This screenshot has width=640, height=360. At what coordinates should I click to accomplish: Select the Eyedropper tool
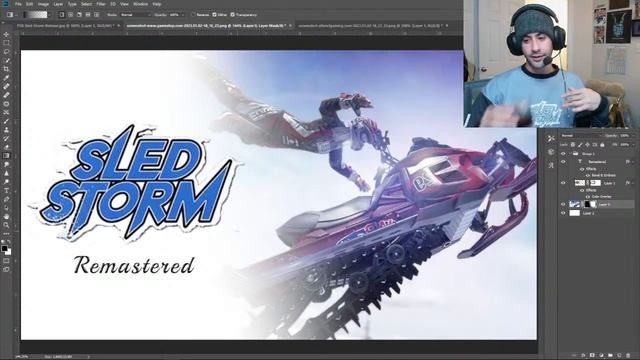click(6, 78)
